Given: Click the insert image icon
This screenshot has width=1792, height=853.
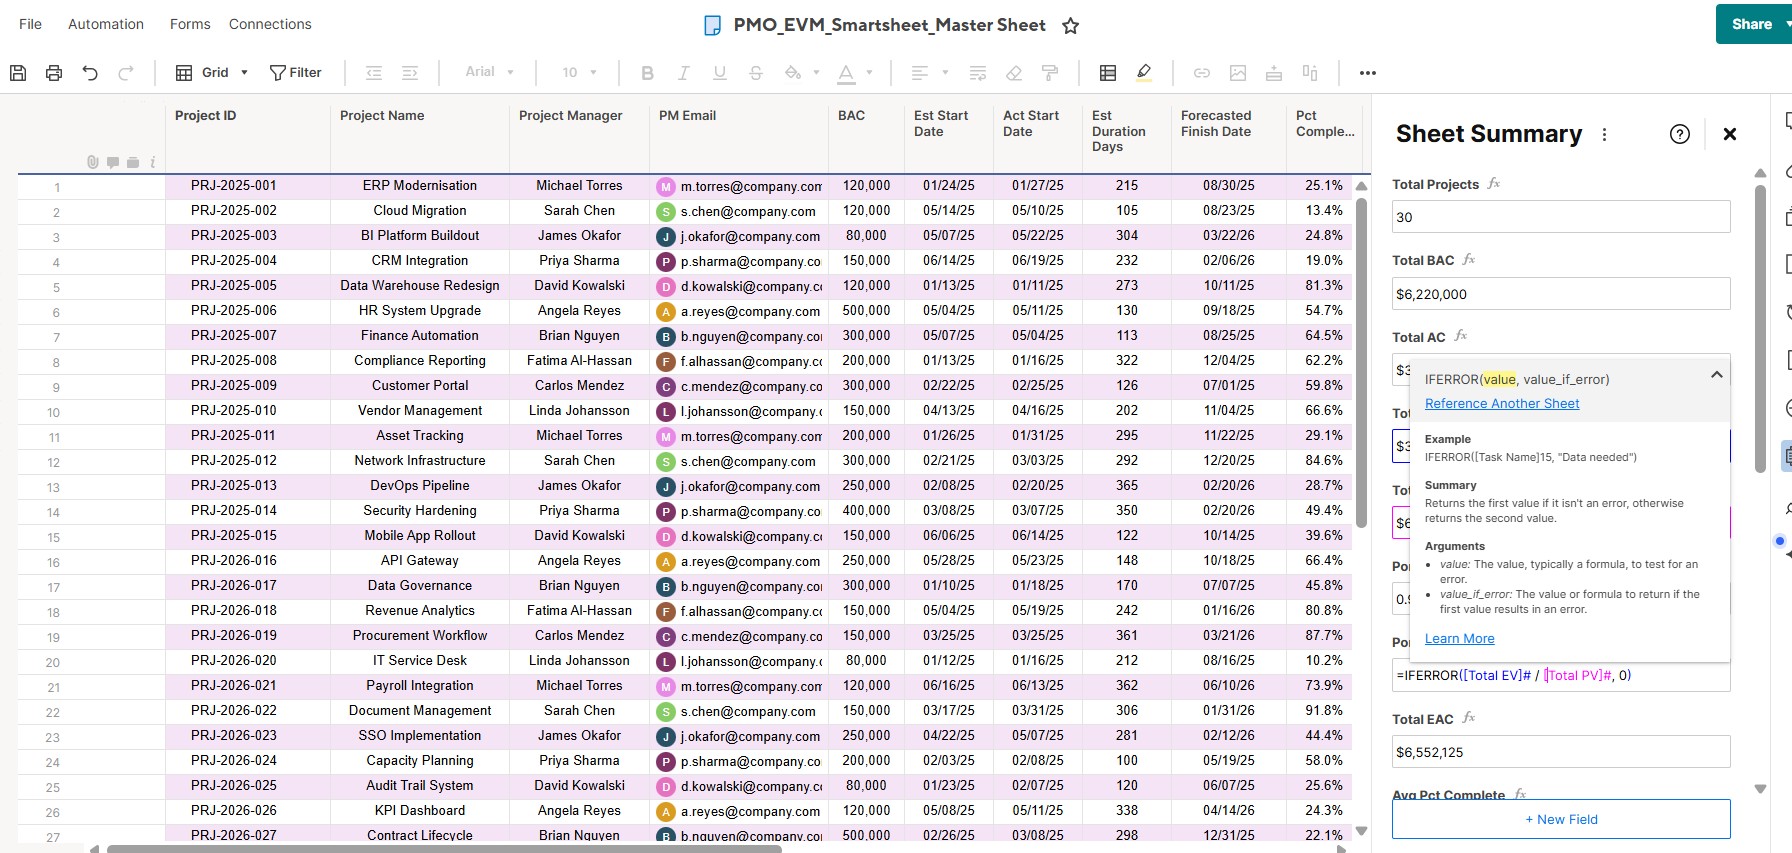Looking at the screenshot, I should coord(1238,73).
